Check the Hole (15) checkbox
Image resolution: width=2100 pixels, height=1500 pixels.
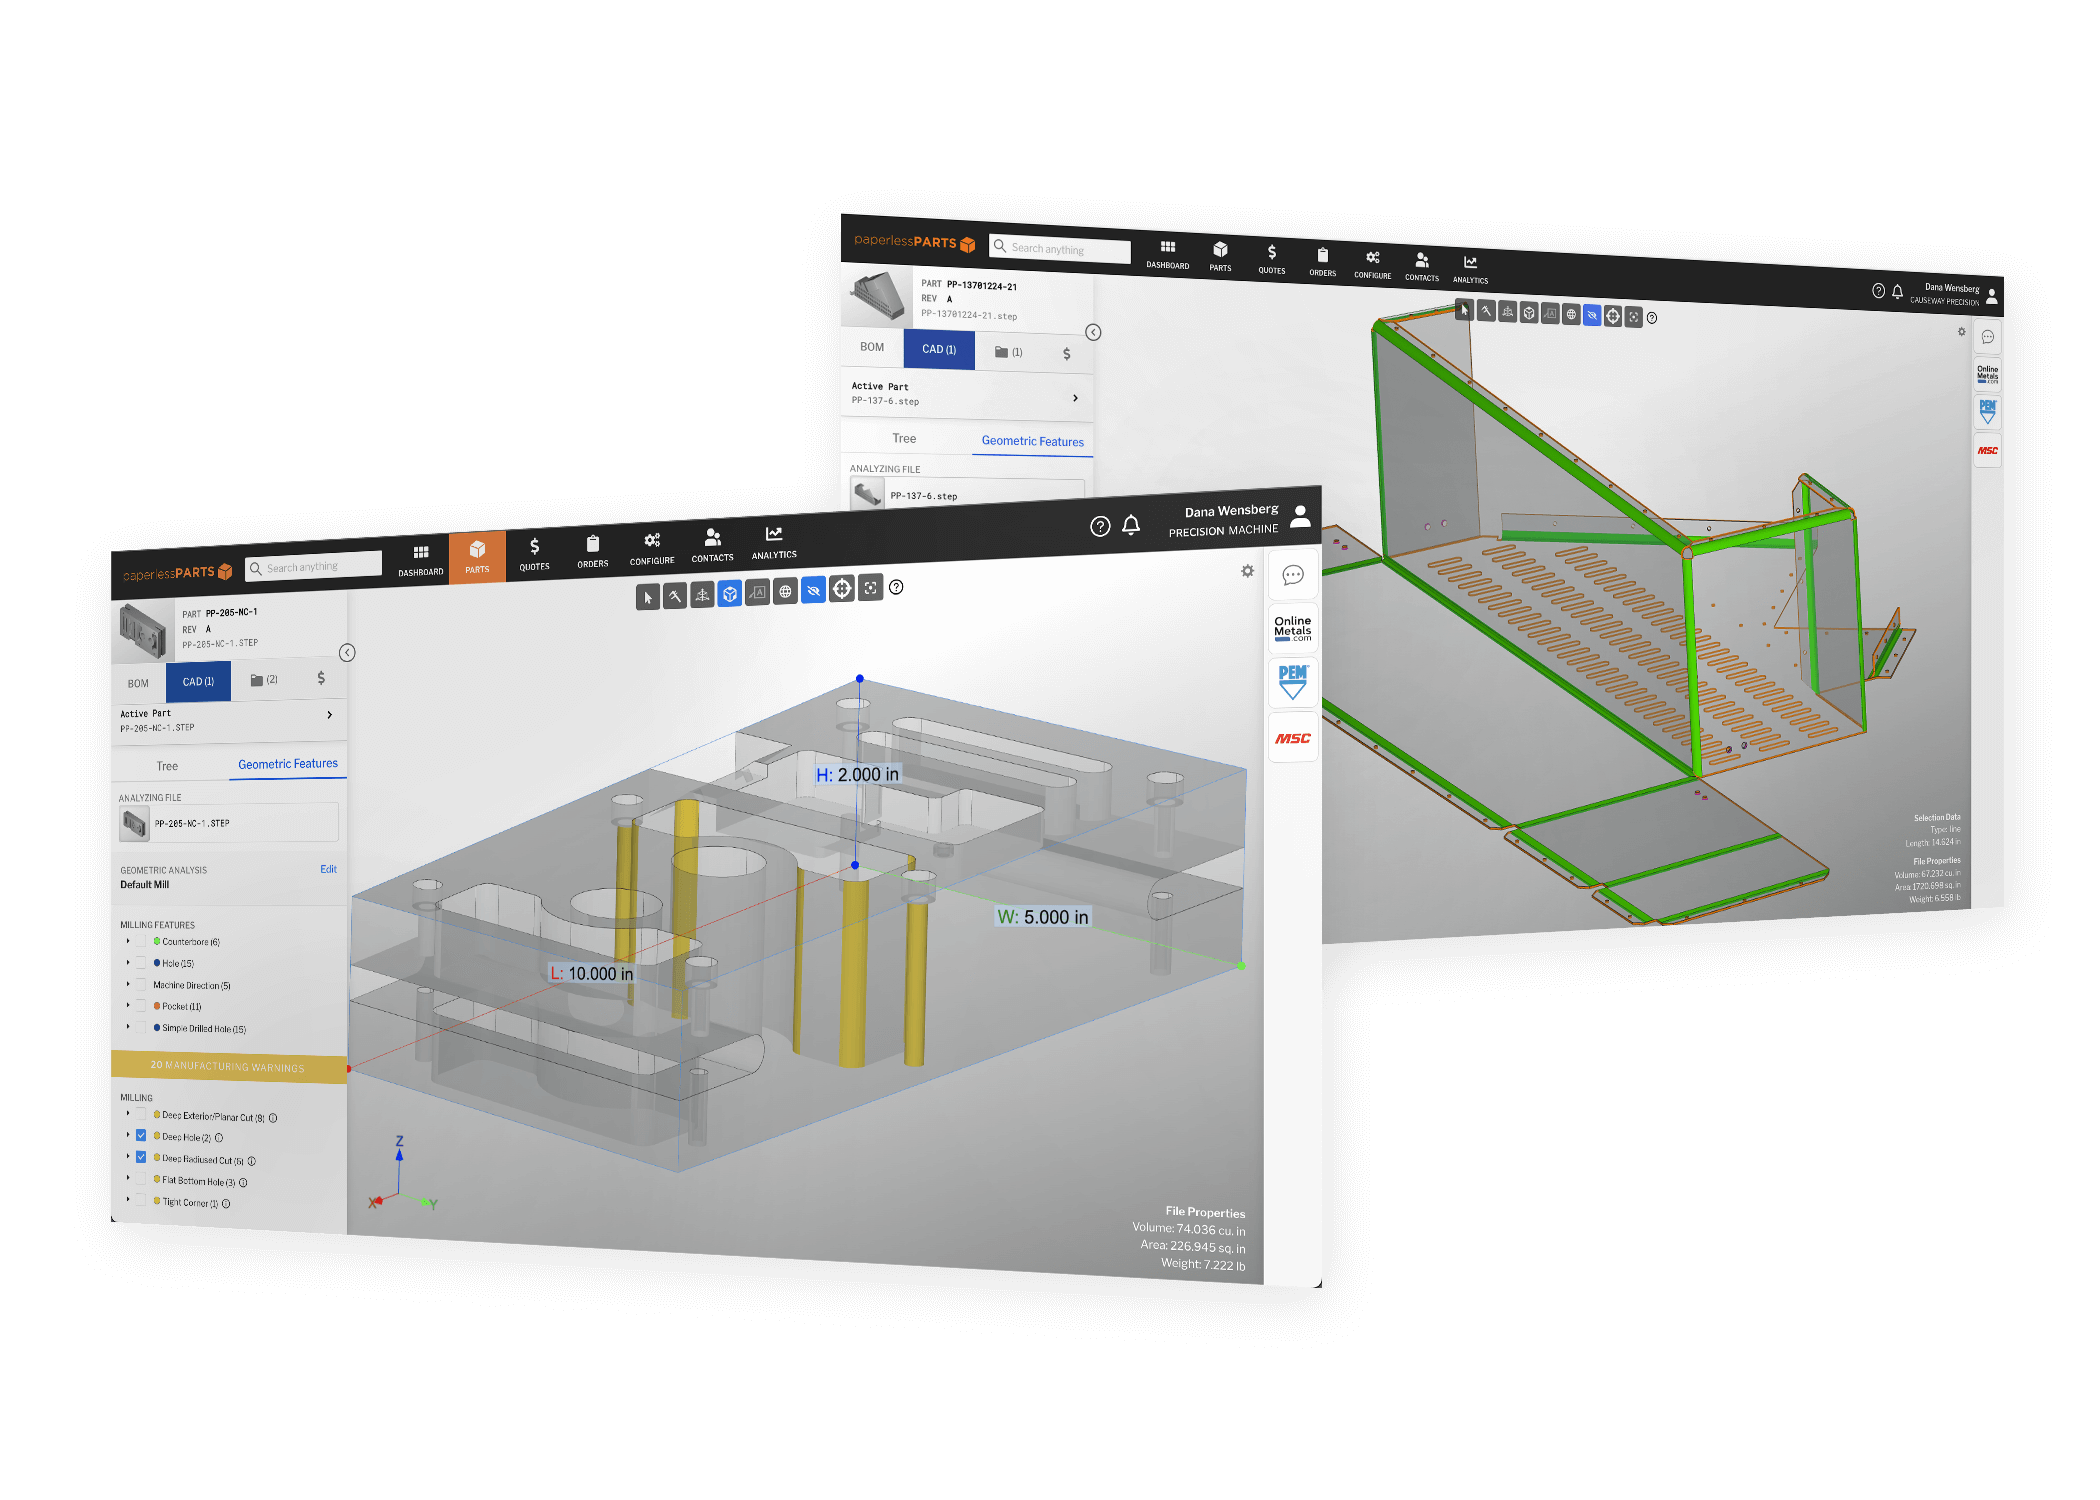point(141,963)
